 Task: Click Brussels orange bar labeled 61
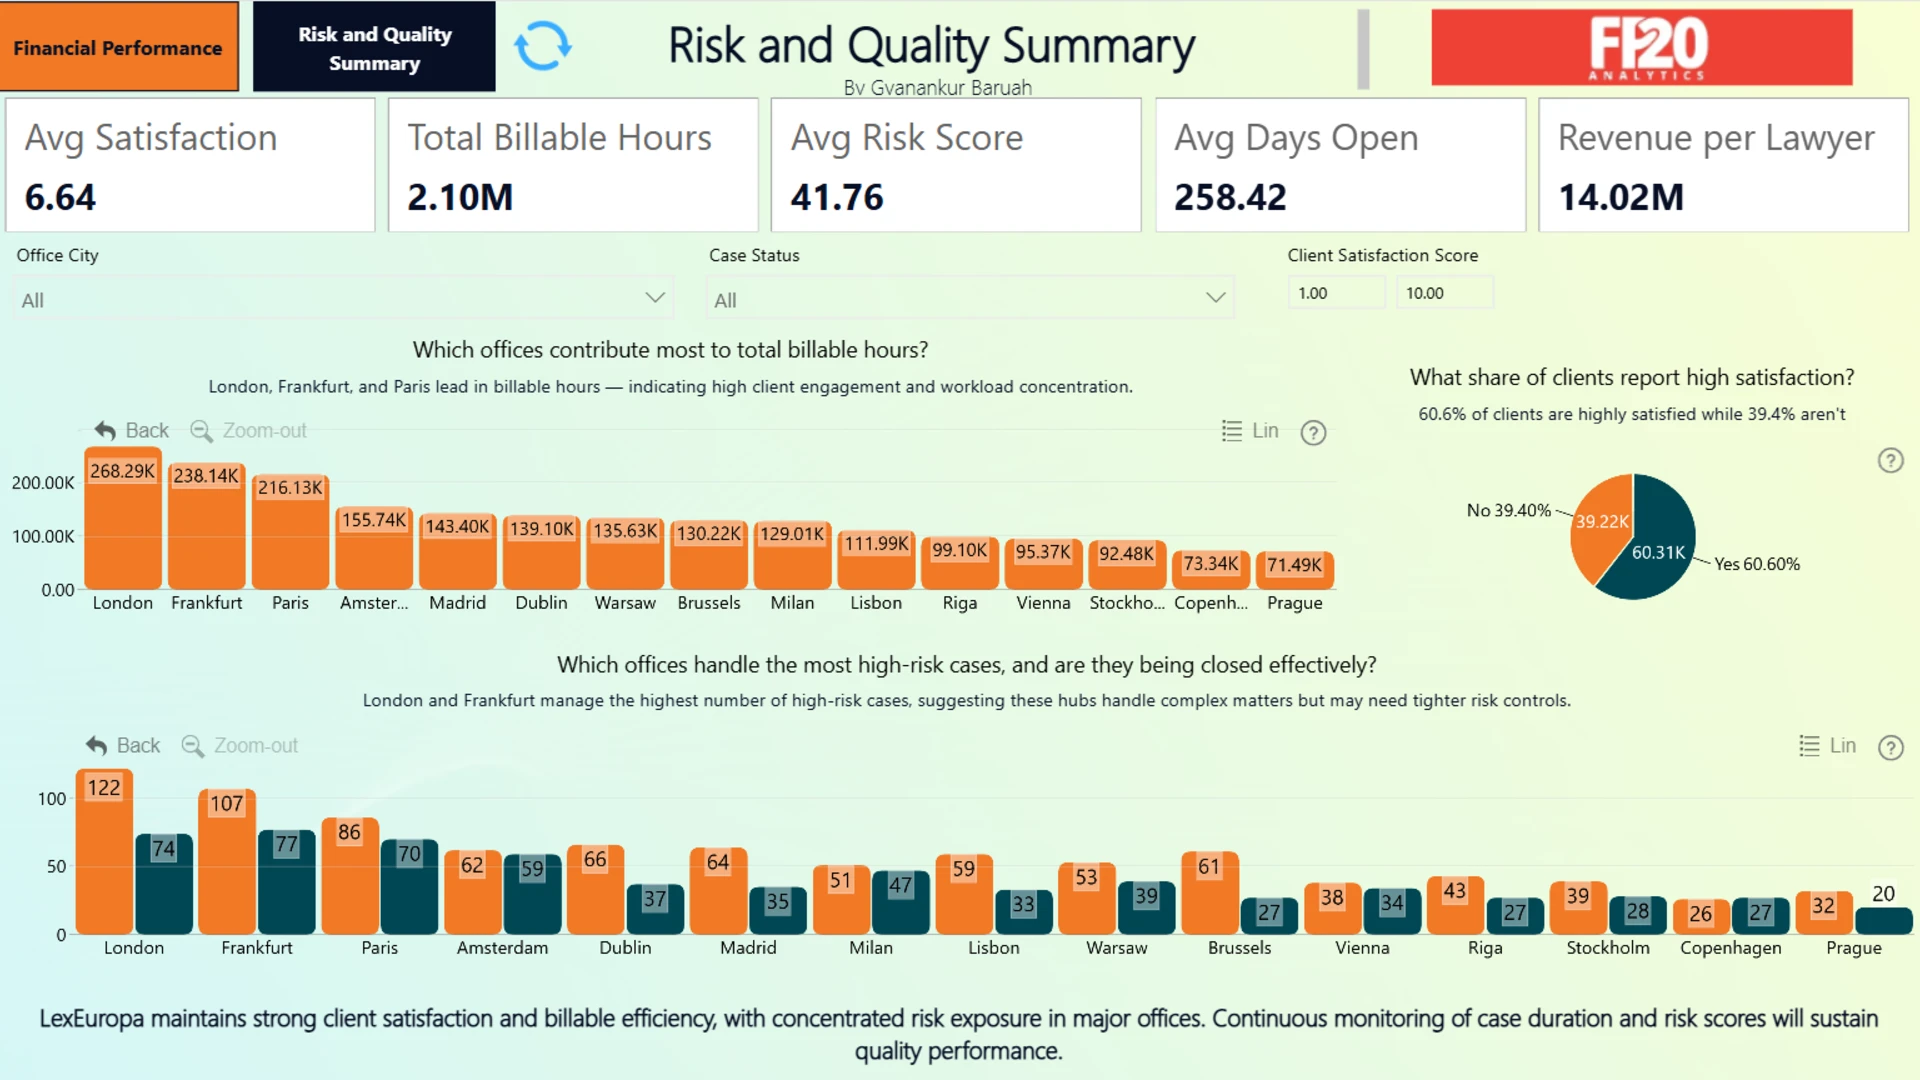[1210, 893]
